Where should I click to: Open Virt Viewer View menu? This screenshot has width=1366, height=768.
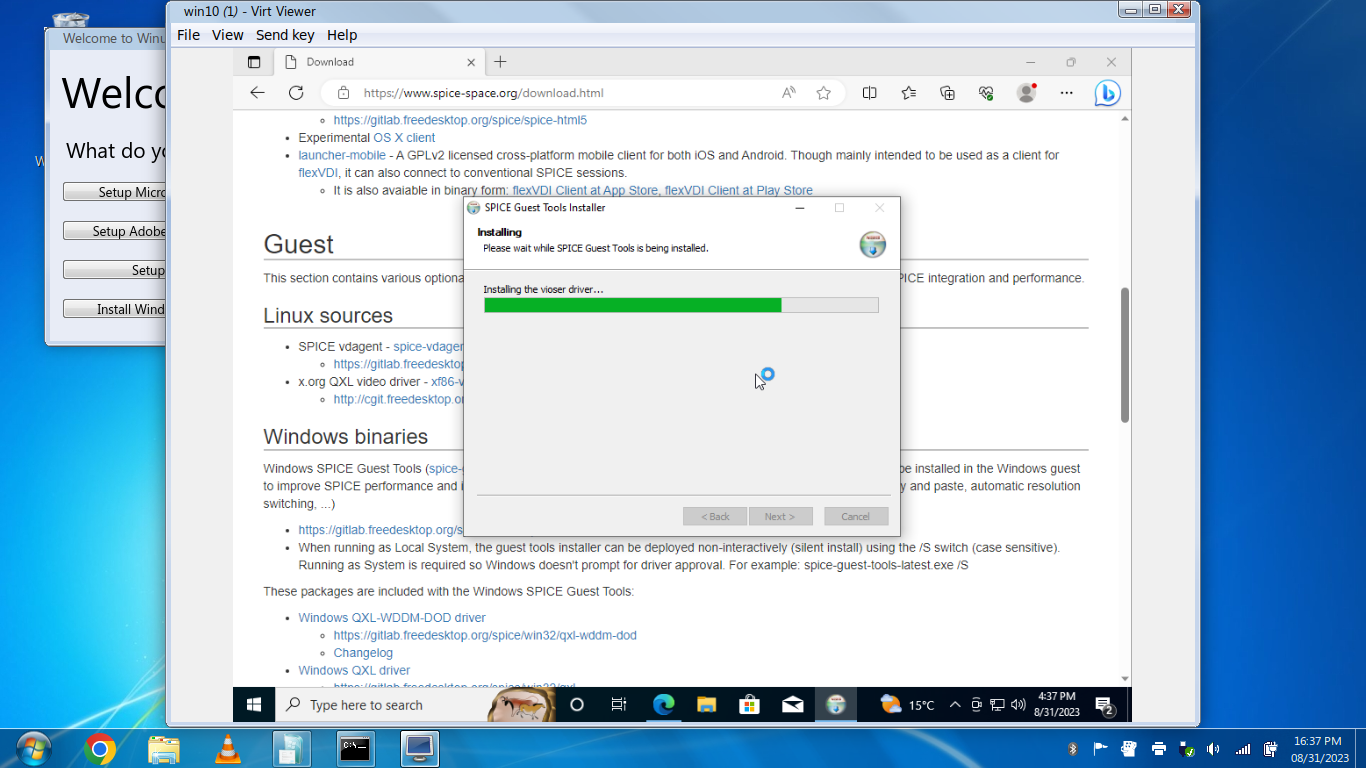click(227, 35)
